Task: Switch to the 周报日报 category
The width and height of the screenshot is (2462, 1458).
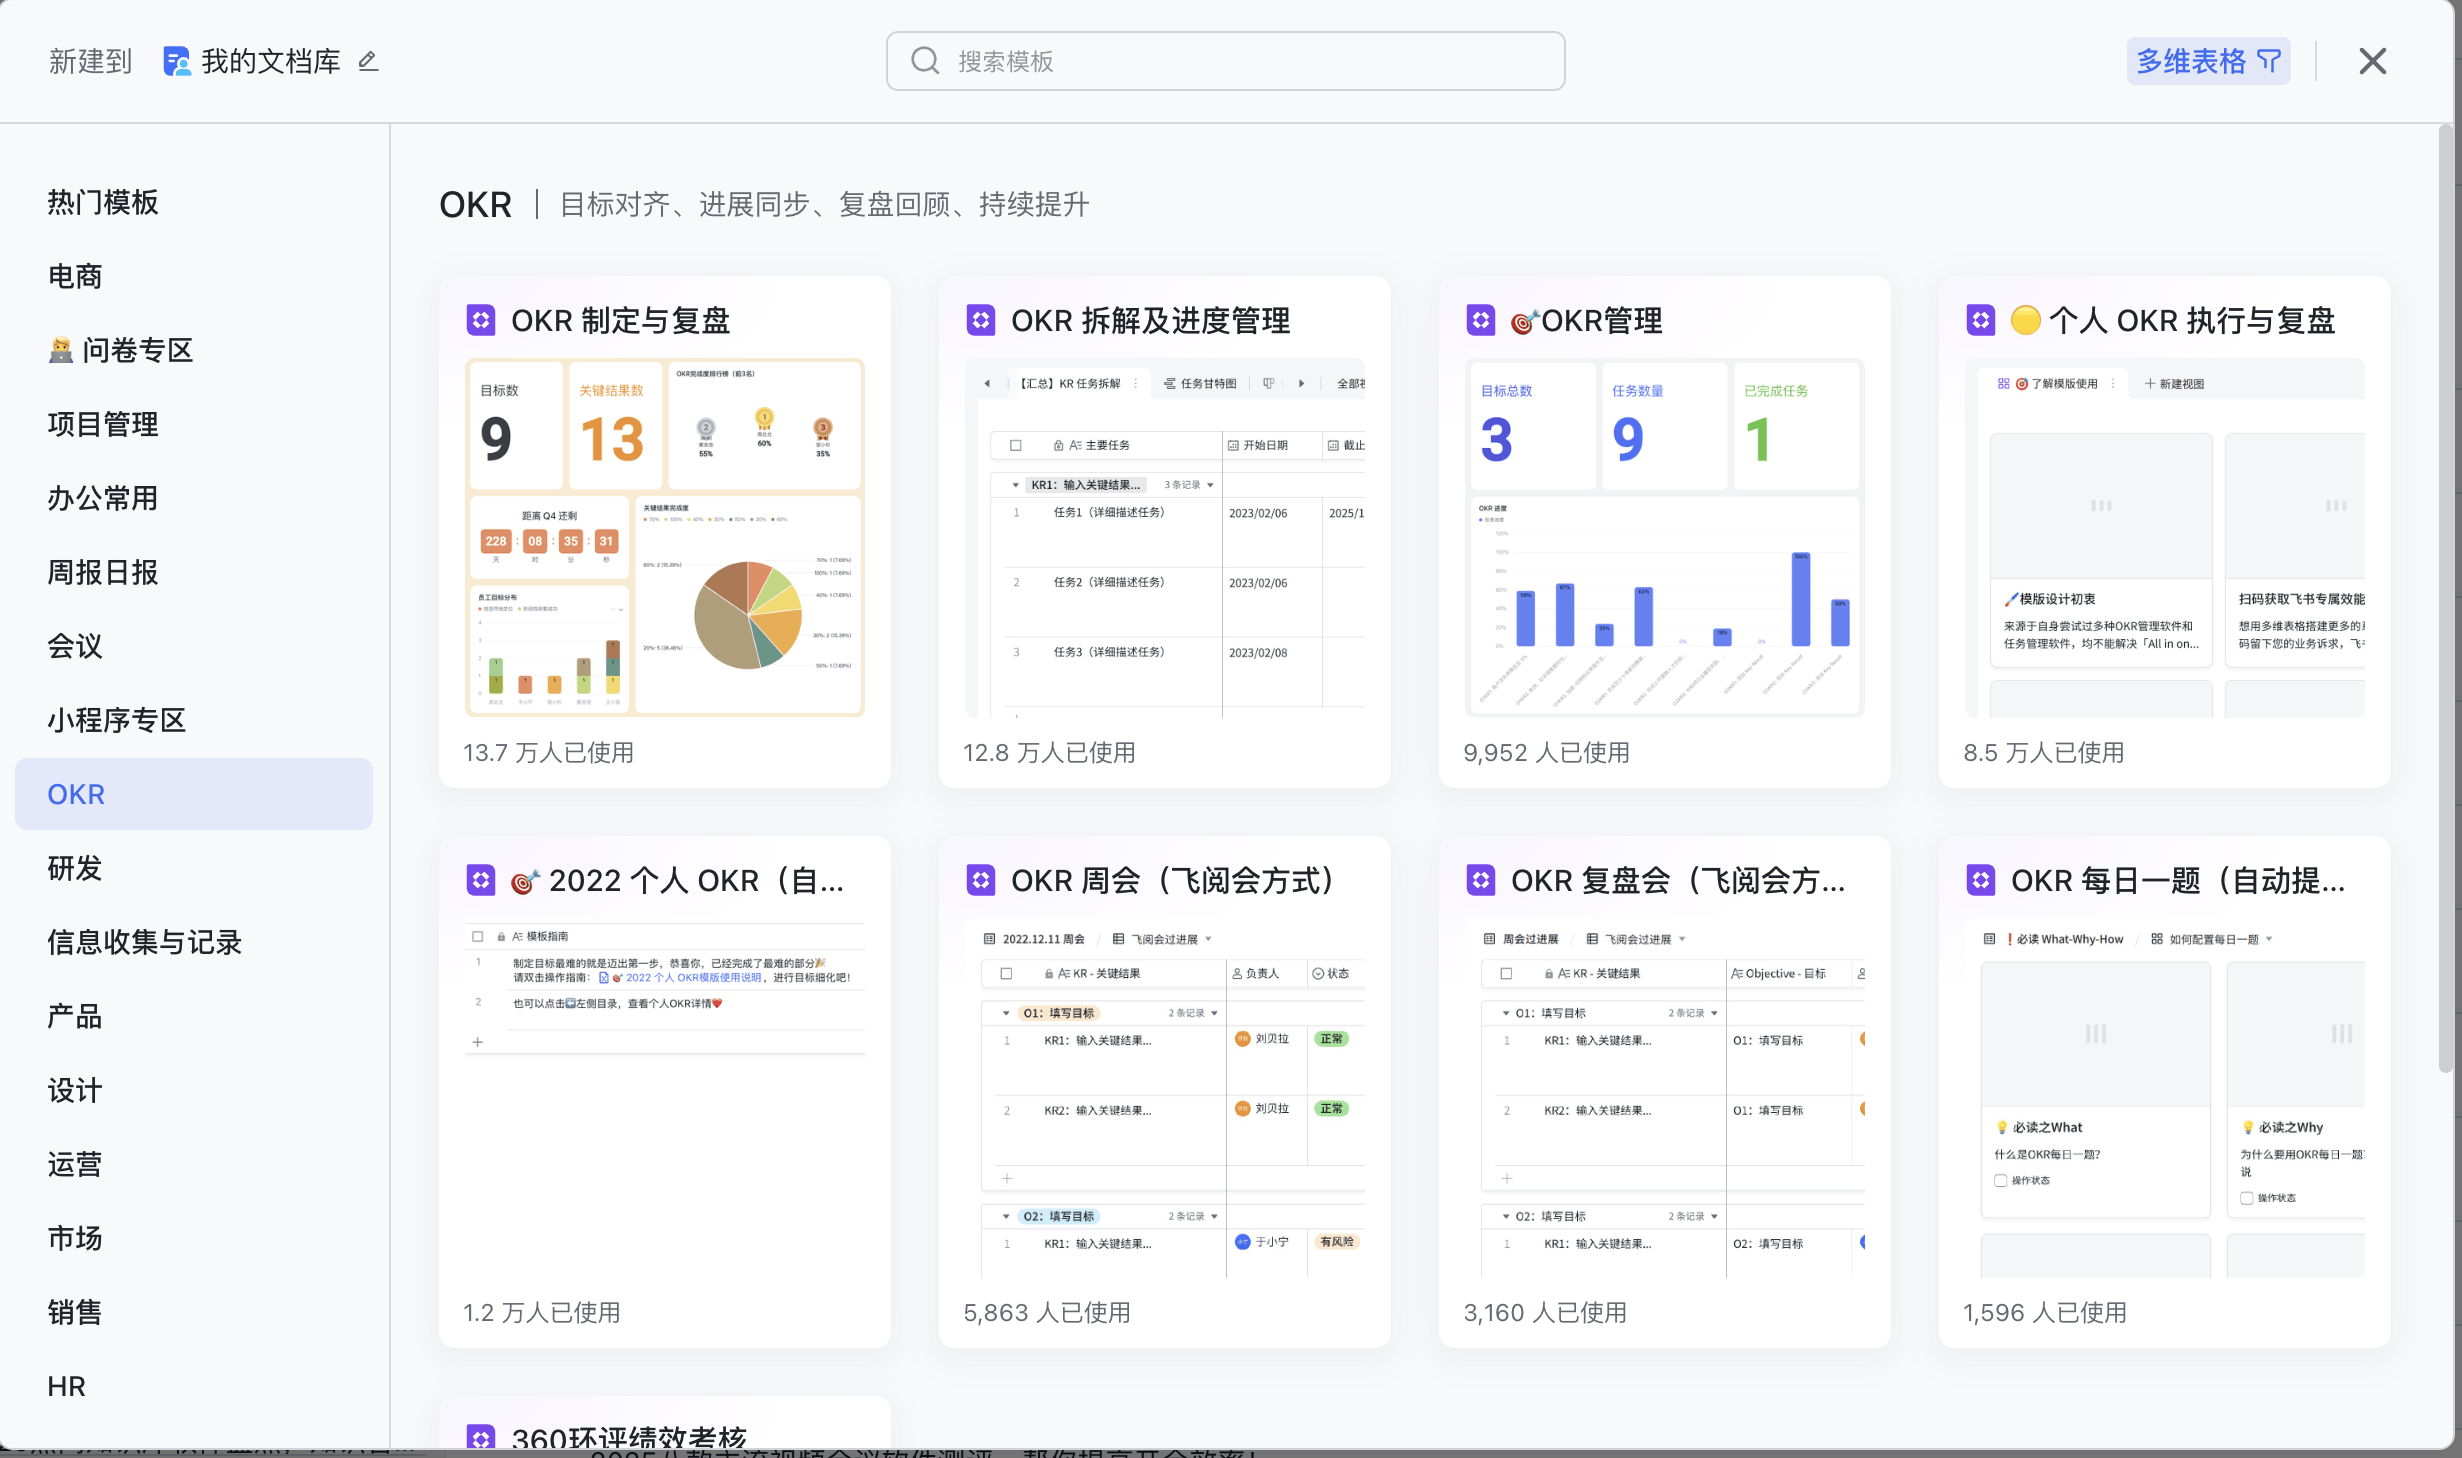Action: click(x=103, y=572)
